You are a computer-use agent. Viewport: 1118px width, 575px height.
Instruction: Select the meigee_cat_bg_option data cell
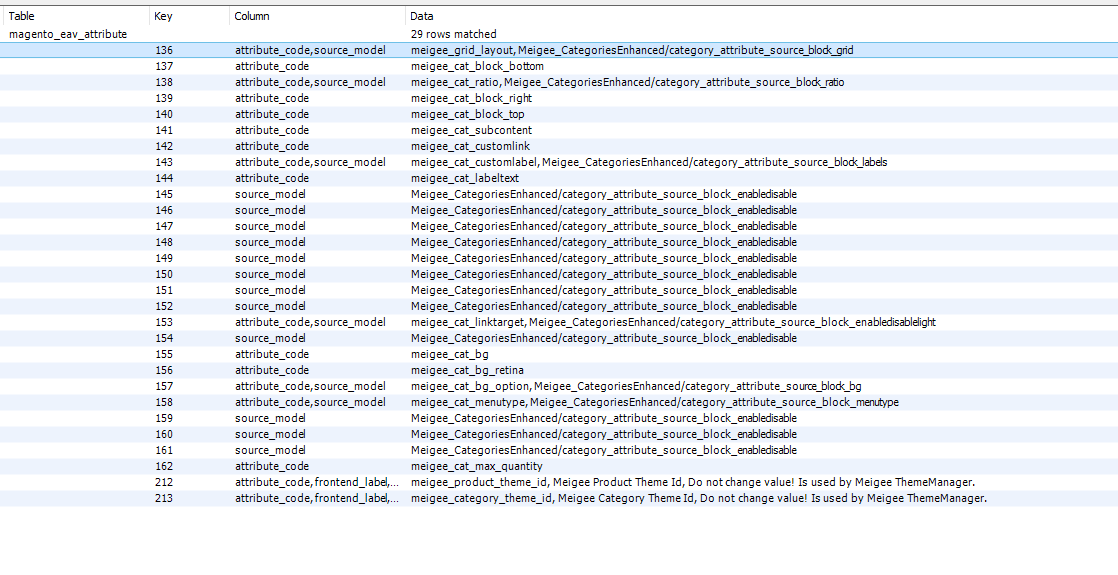click(636, 386)
